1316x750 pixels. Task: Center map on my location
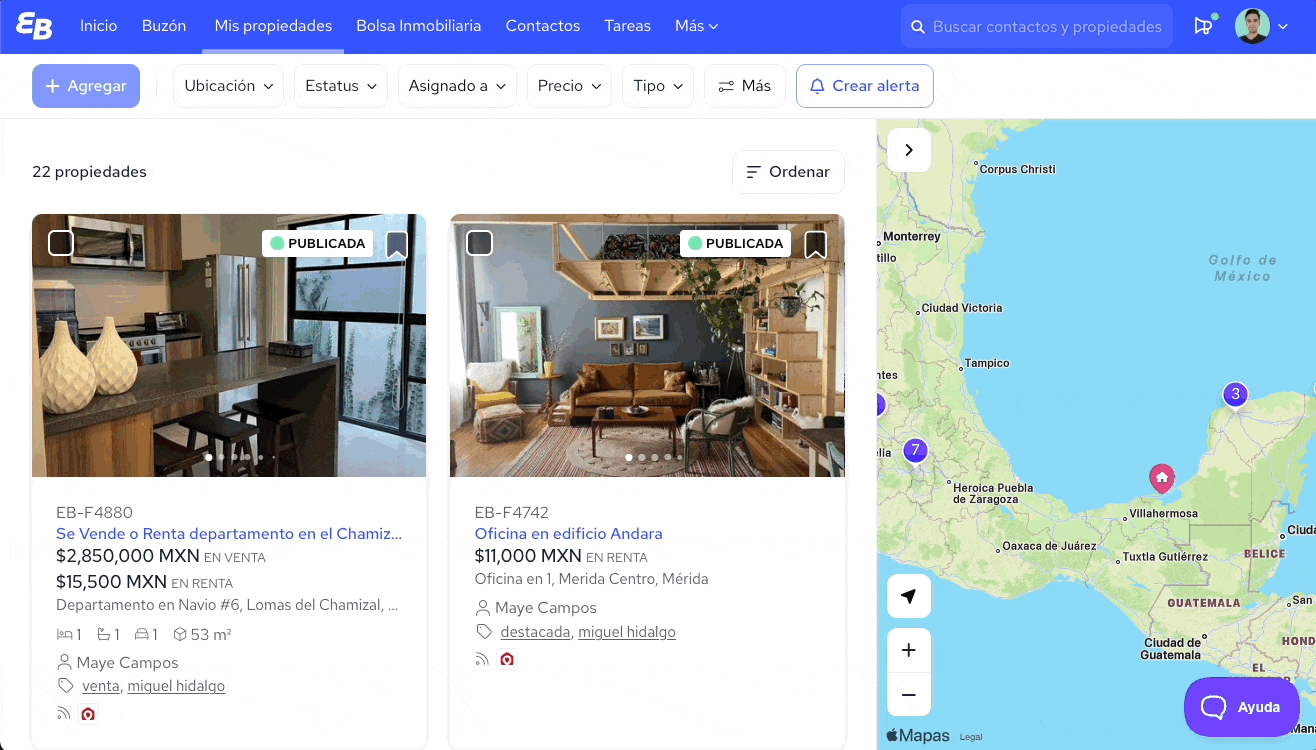909,596
